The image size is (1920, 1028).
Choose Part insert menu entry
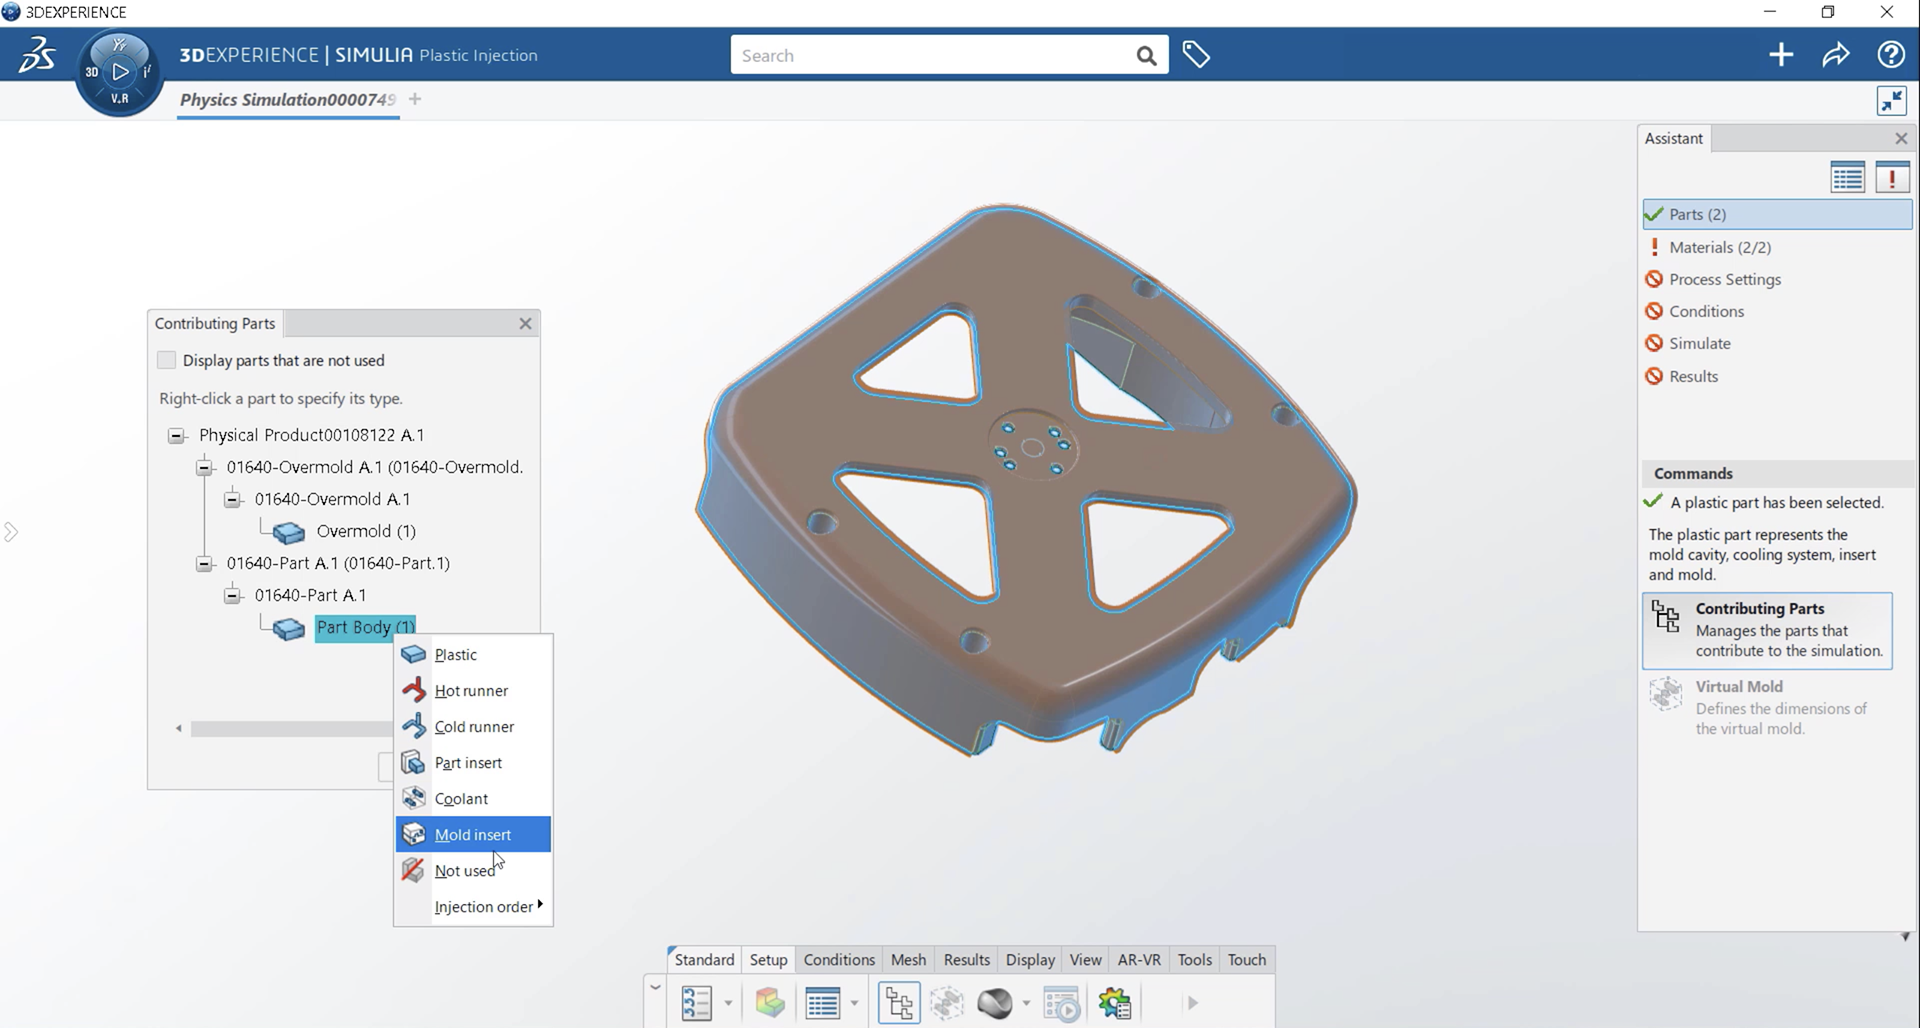(x=473, y=762)
